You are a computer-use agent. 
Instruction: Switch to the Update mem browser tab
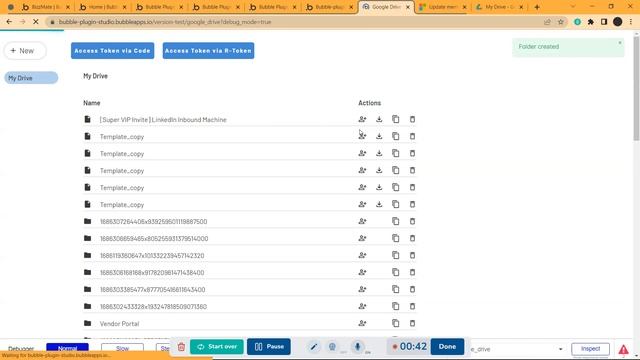(x=443, y=7)
